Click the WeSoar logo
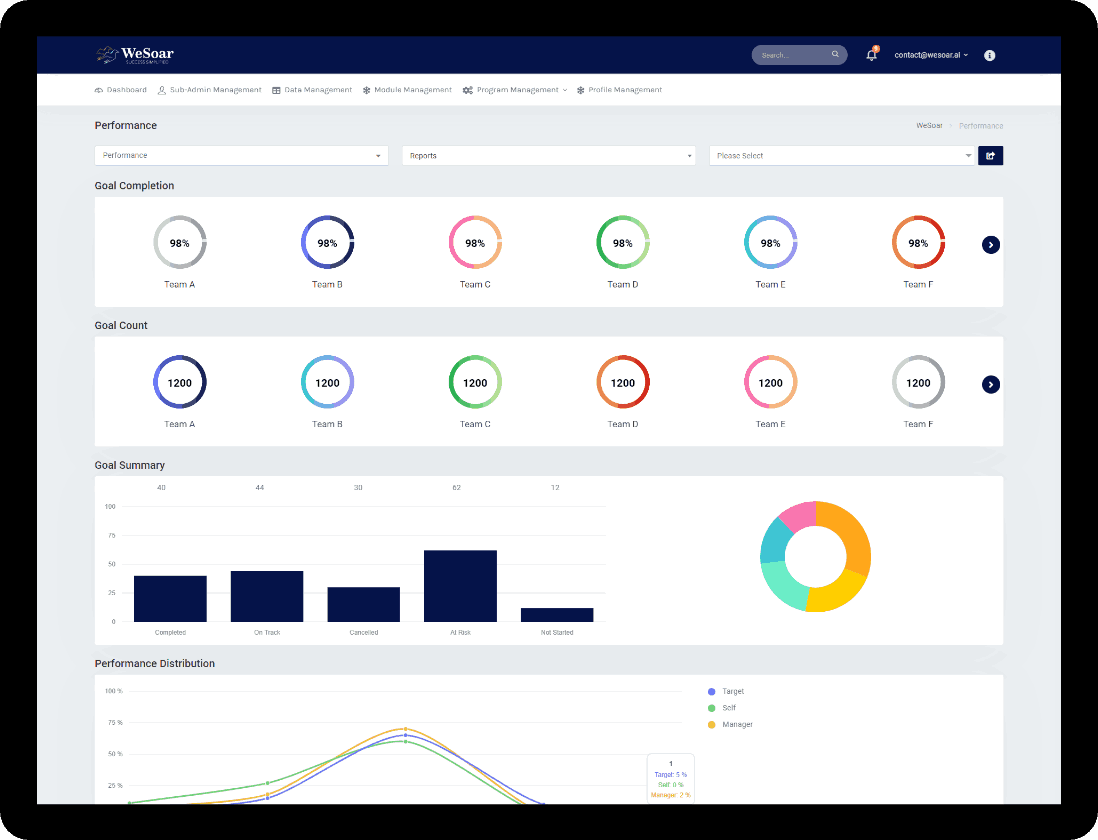The height and width of the screenshot is (840, 1098). [135, 55]
